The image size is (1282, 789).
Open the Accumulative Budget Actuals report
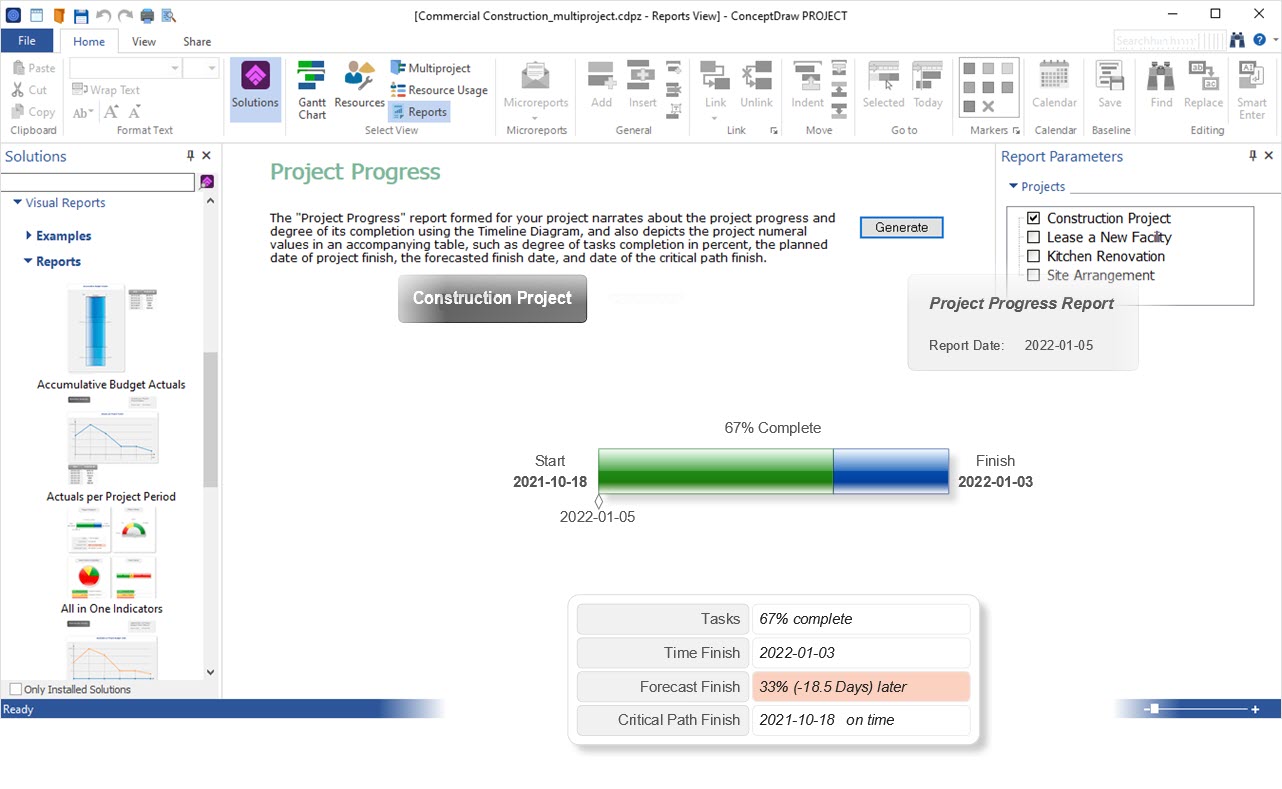(x=111, y=337)
